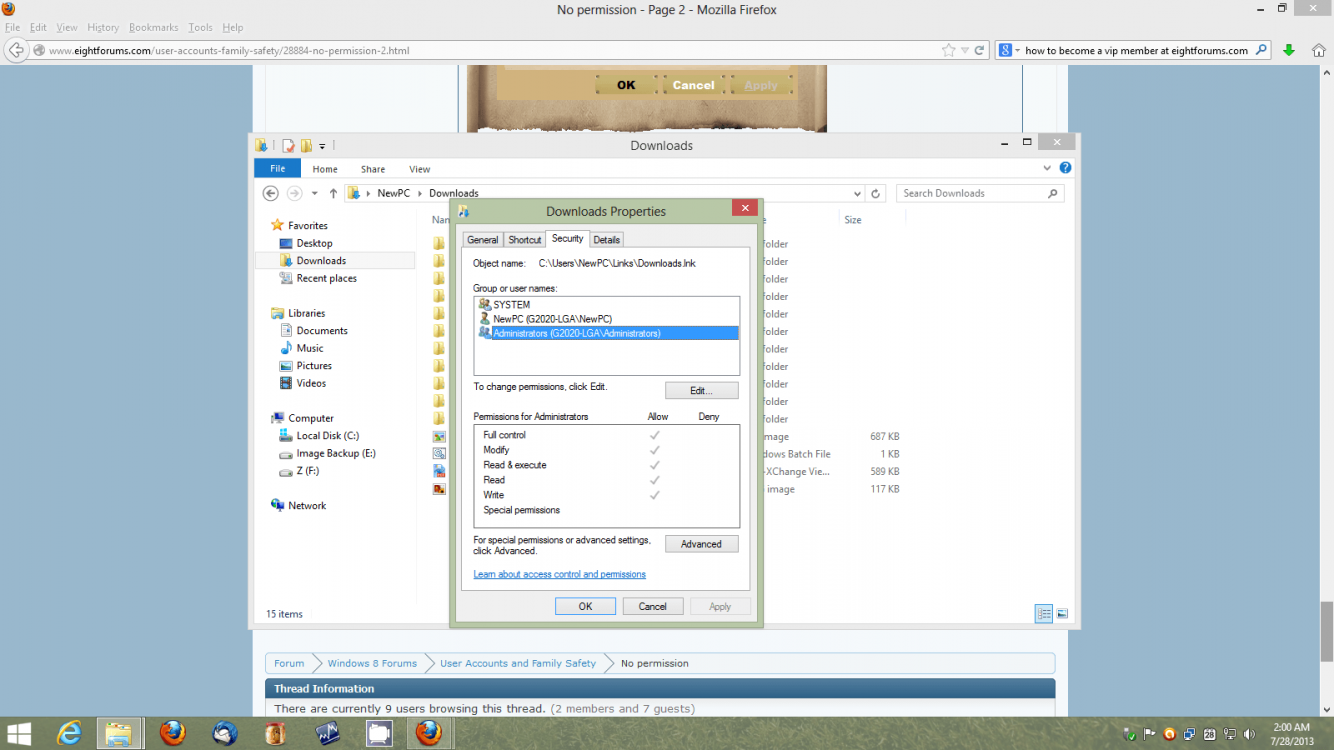Click the New folder icon in Explorer title bar
The image size is (1334, 750).
pyautogui.click(x=306, y=145)
